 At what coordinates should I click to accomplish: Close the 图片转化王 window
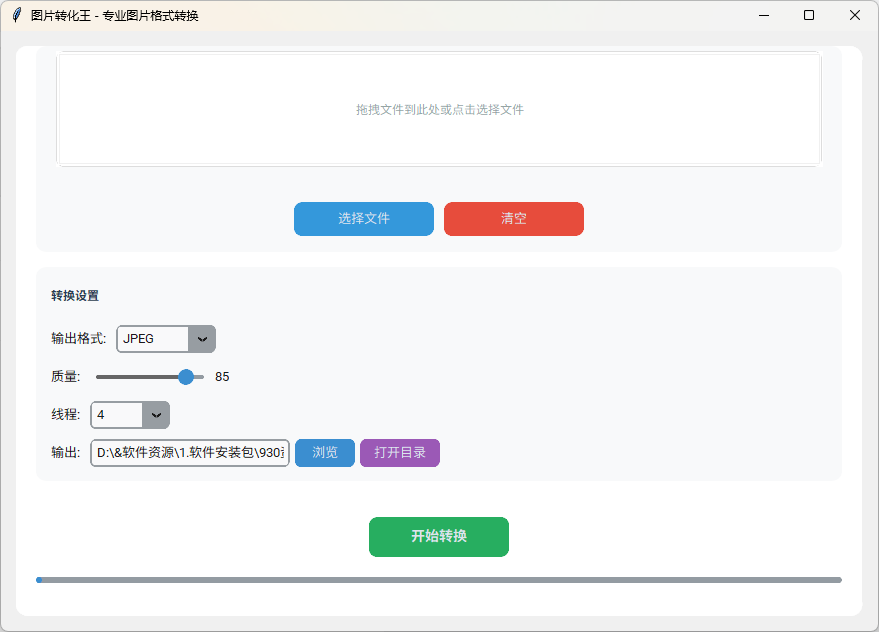coord(855,15)
